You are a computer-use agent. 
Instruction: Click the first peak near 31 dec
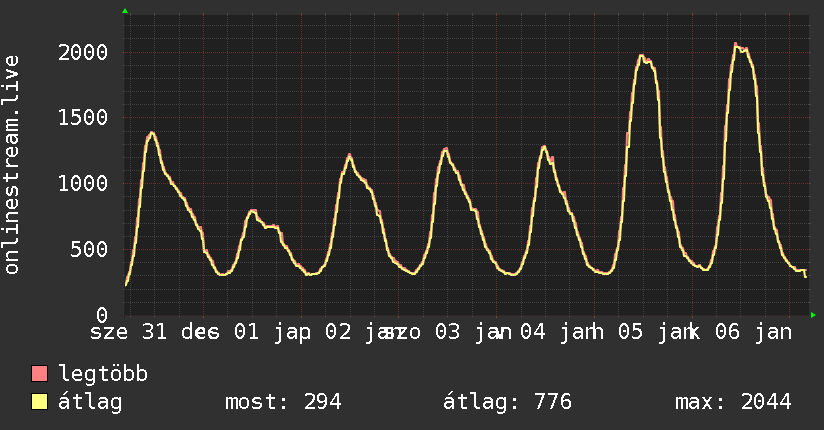coord(152,133)
